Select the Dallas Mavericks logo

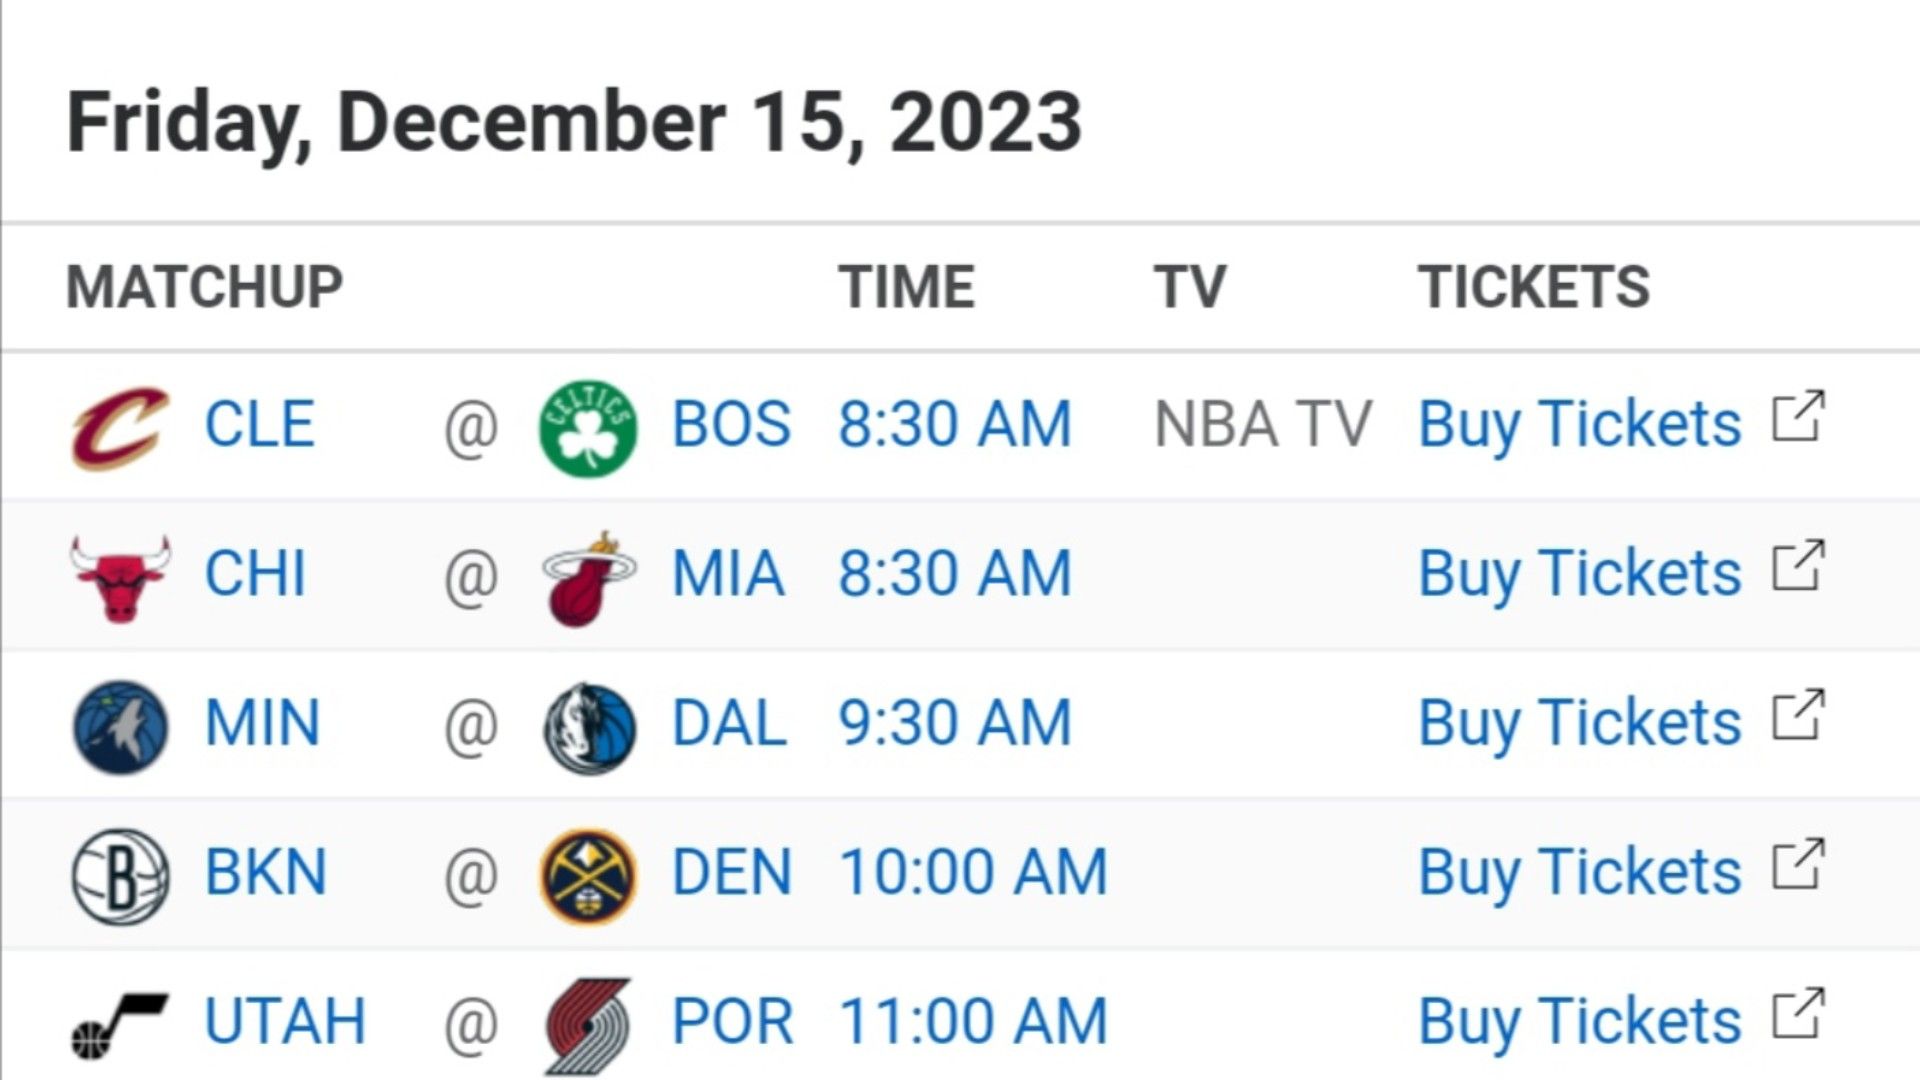(x=589, y=728)
